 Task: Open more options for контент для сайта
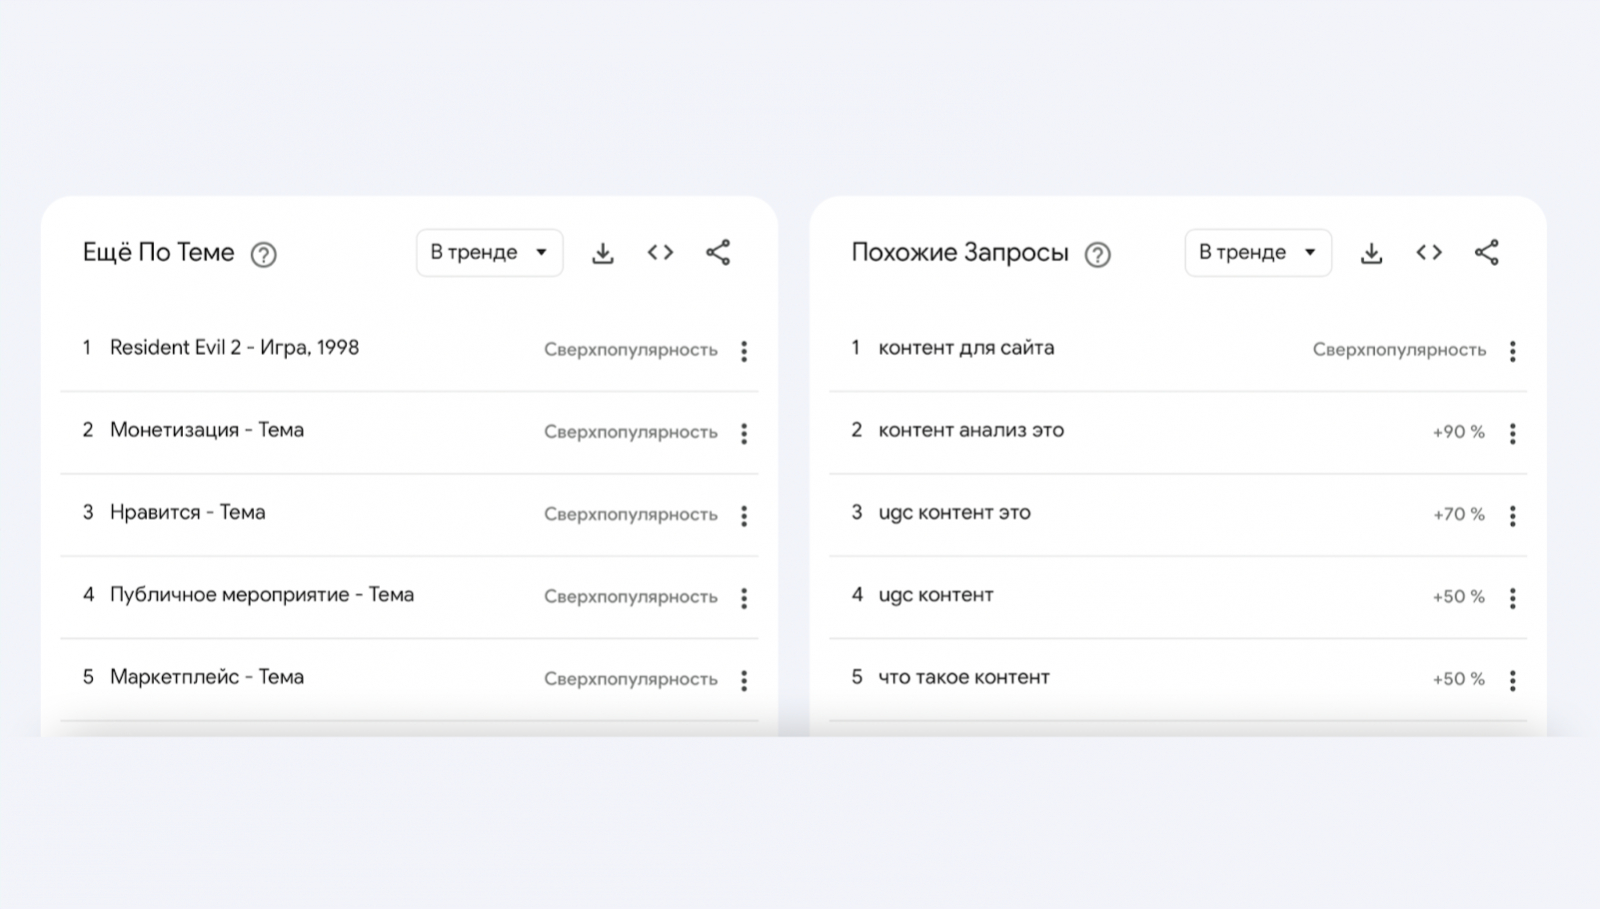pos(1512,351)
